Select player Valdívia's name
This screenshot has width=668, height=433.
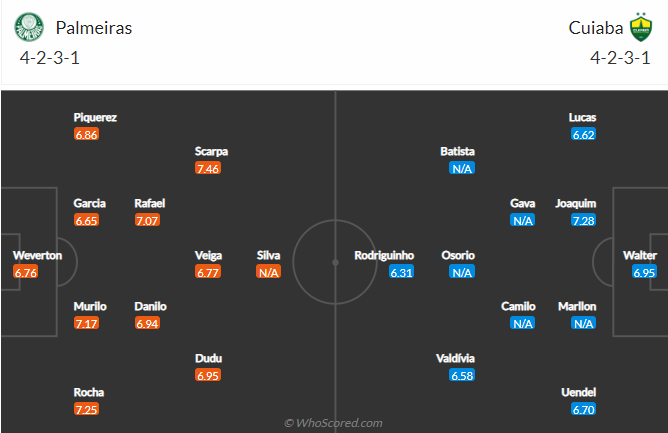point(455,358)
